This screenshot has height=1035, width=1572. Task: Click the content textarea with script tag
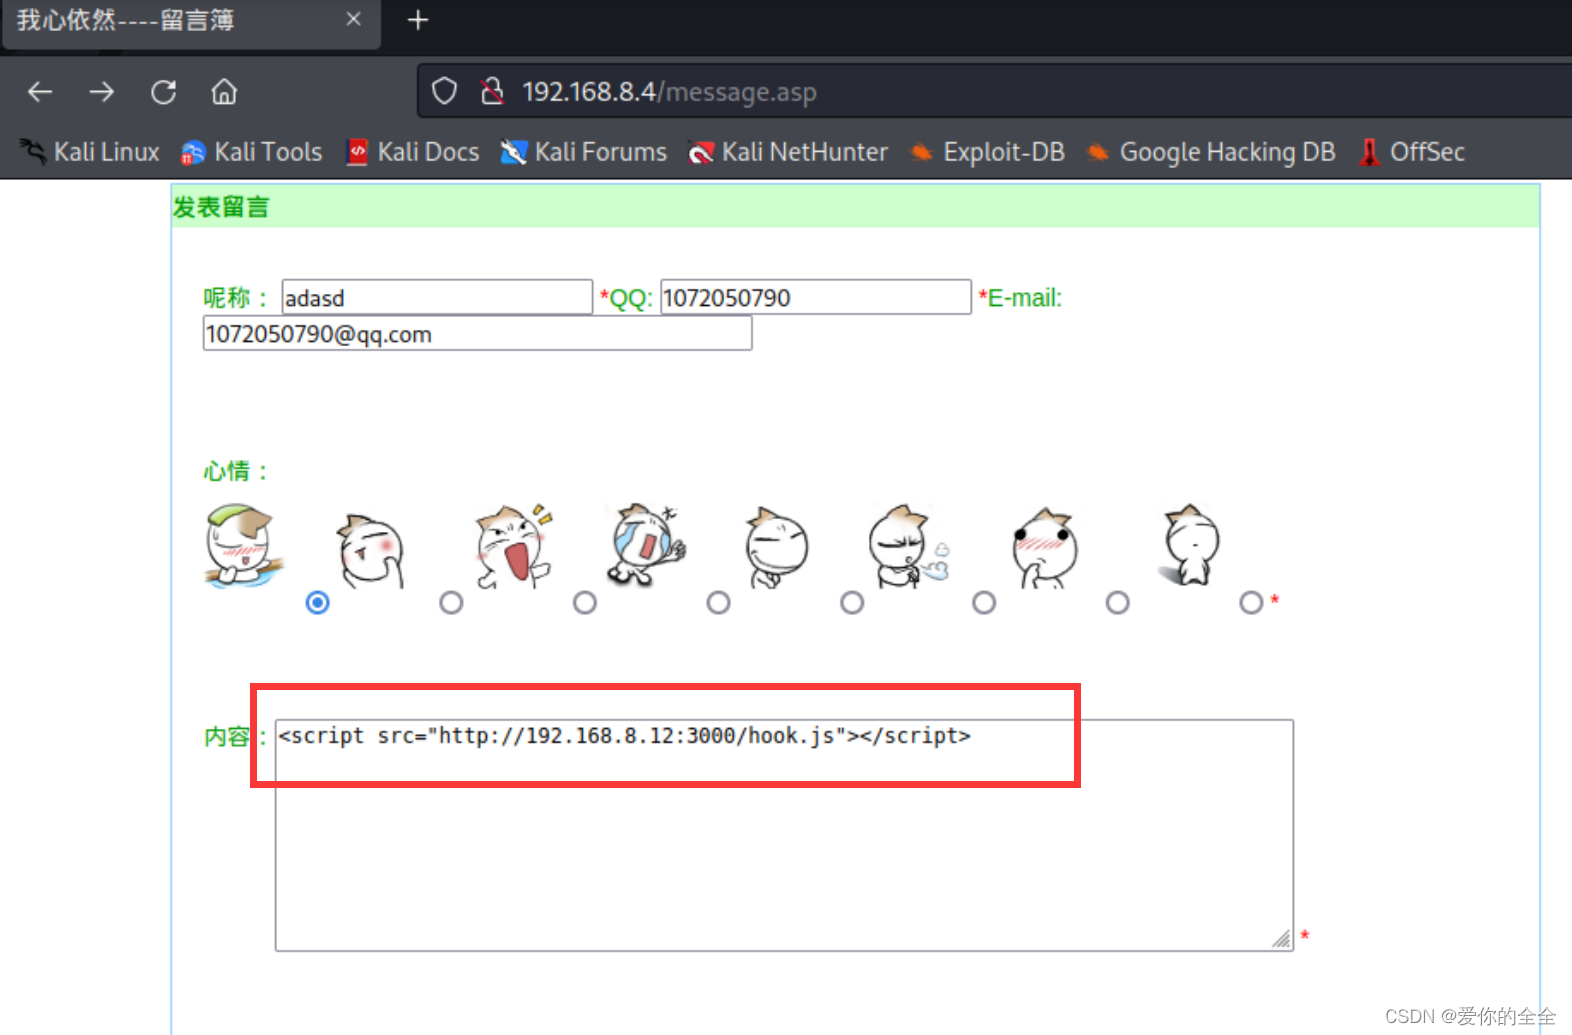coord(784,835)
